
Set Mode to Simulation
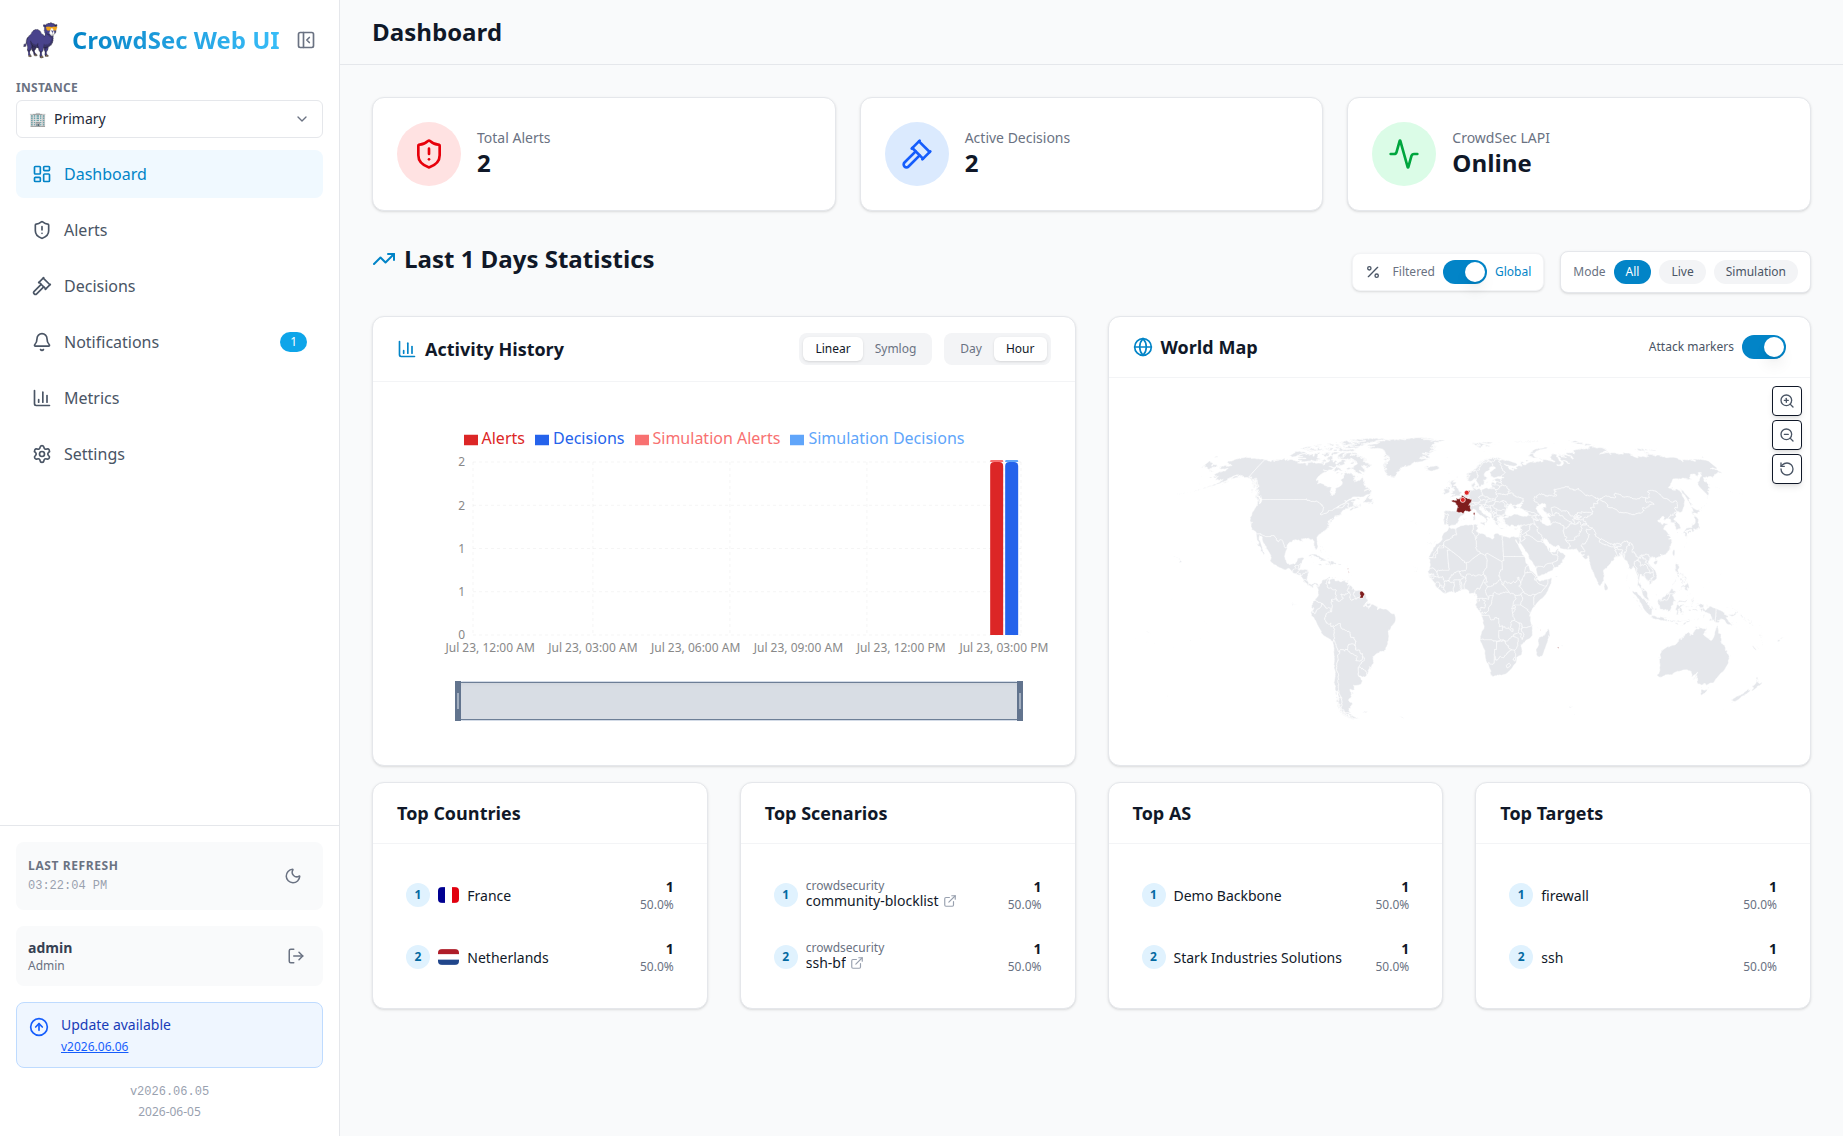[1755, 272]
